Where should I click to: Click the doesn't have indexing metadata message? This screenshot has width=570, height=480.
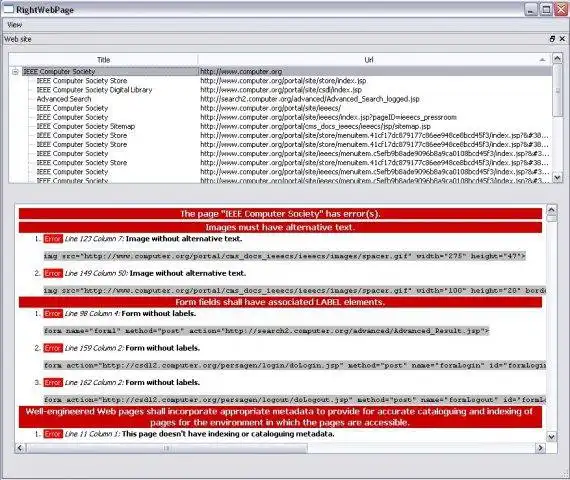pyautogui.click(x=228, y=434)
